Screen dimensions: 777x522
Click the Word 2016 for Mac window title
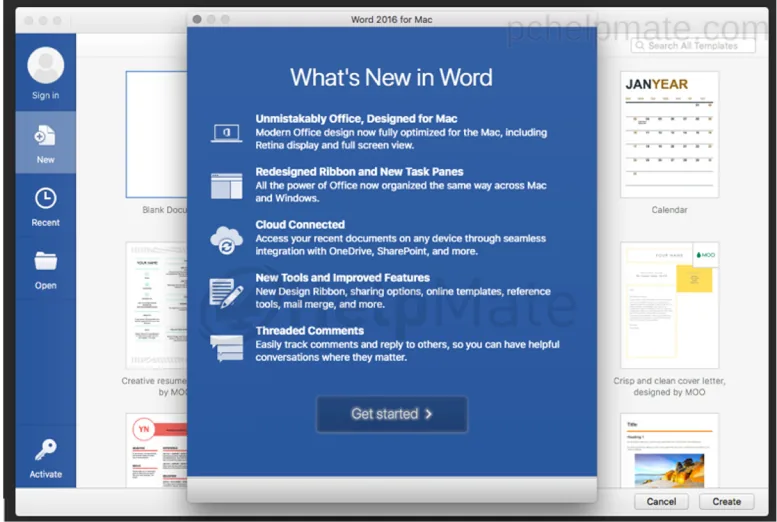pyautogui.click(x=391, y=19)
